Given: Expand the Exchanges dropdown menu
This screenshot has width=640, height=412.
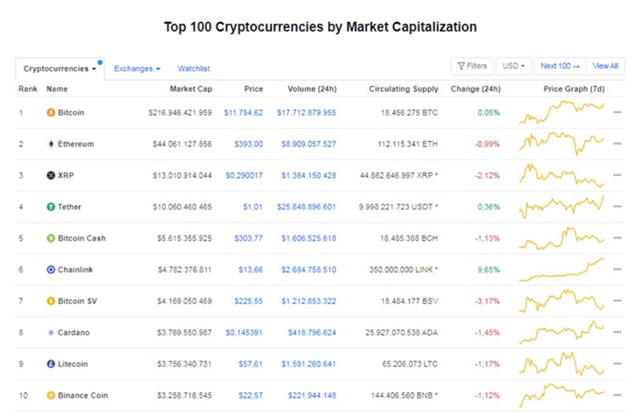Looking at the screenshot, I should [x=137, y=69].
